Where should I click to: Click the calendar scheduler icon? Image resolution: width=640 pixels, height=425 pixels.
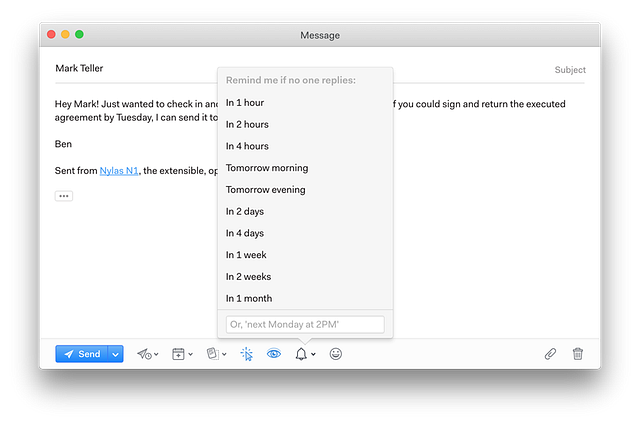(x=178, y=354)
